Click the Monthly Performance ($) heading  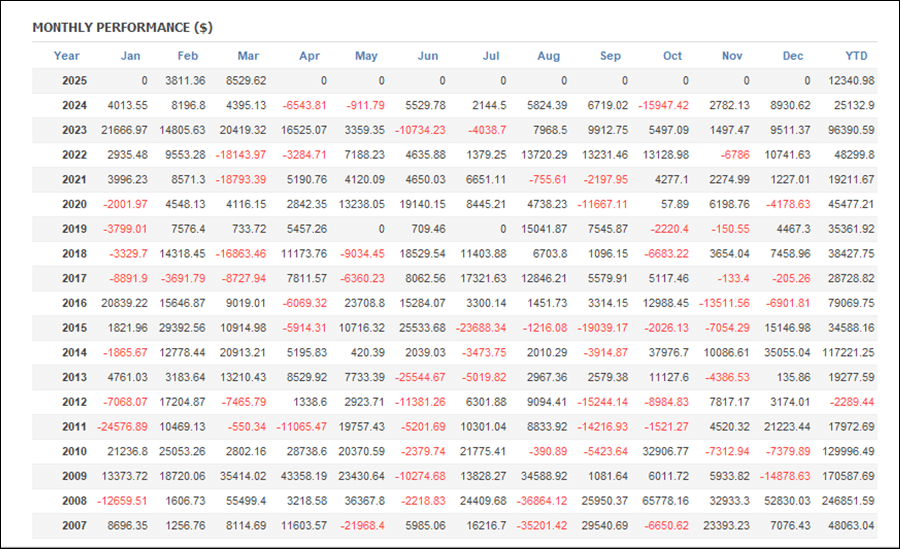[122, 28]
